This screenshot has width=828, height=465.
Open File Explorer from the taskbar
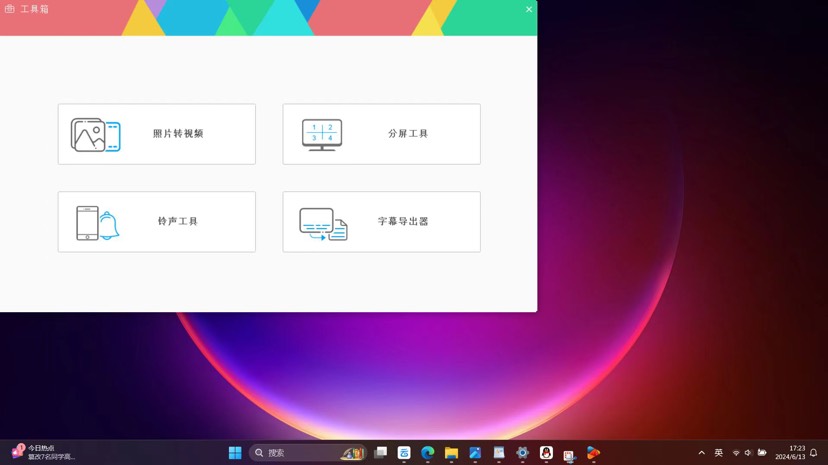[452, 453]
